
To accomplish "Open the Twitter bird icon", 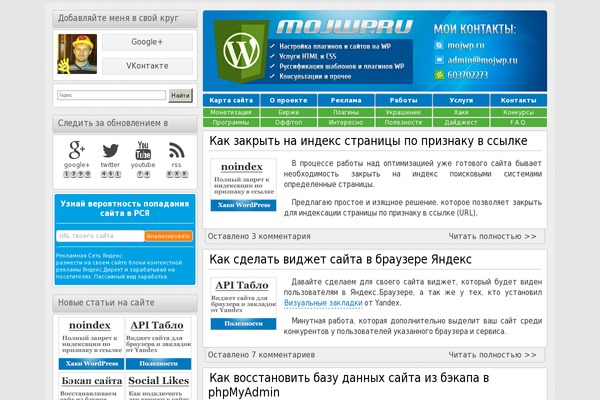I will click(110, 150).
